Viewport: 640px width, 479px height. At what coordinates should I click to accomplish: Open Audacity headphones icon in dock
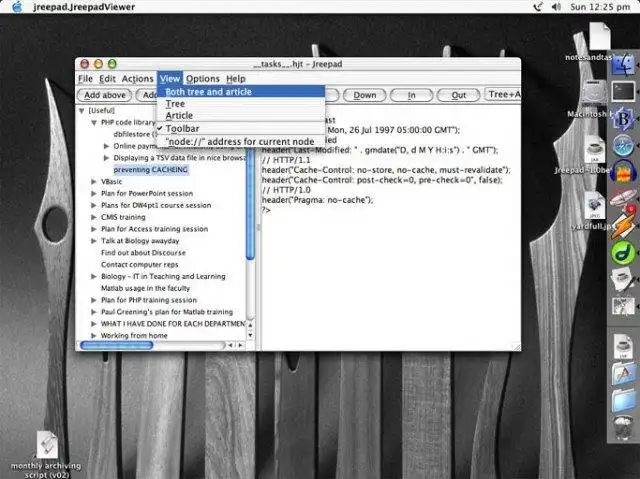click(x=623, y=172)
